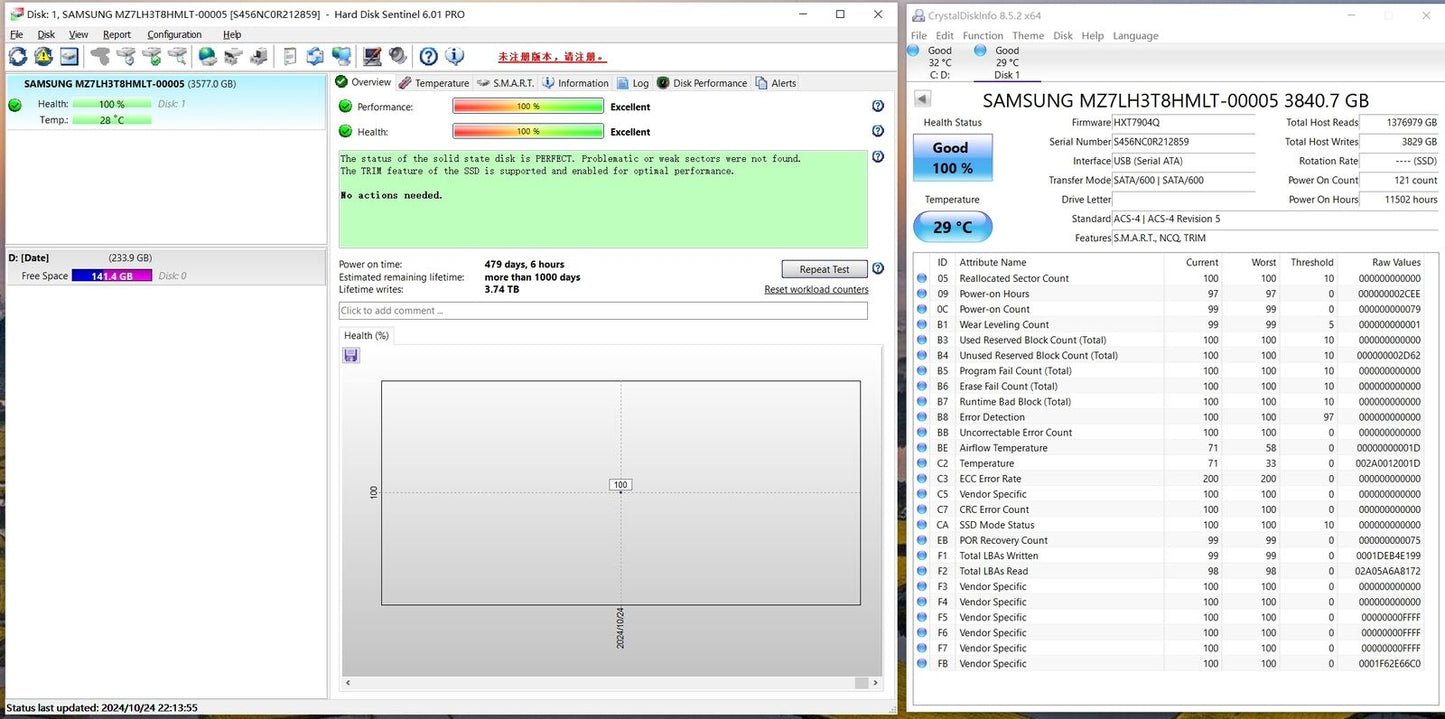
Task: Select the Health (%) graph tab
Action: [366, 335]
